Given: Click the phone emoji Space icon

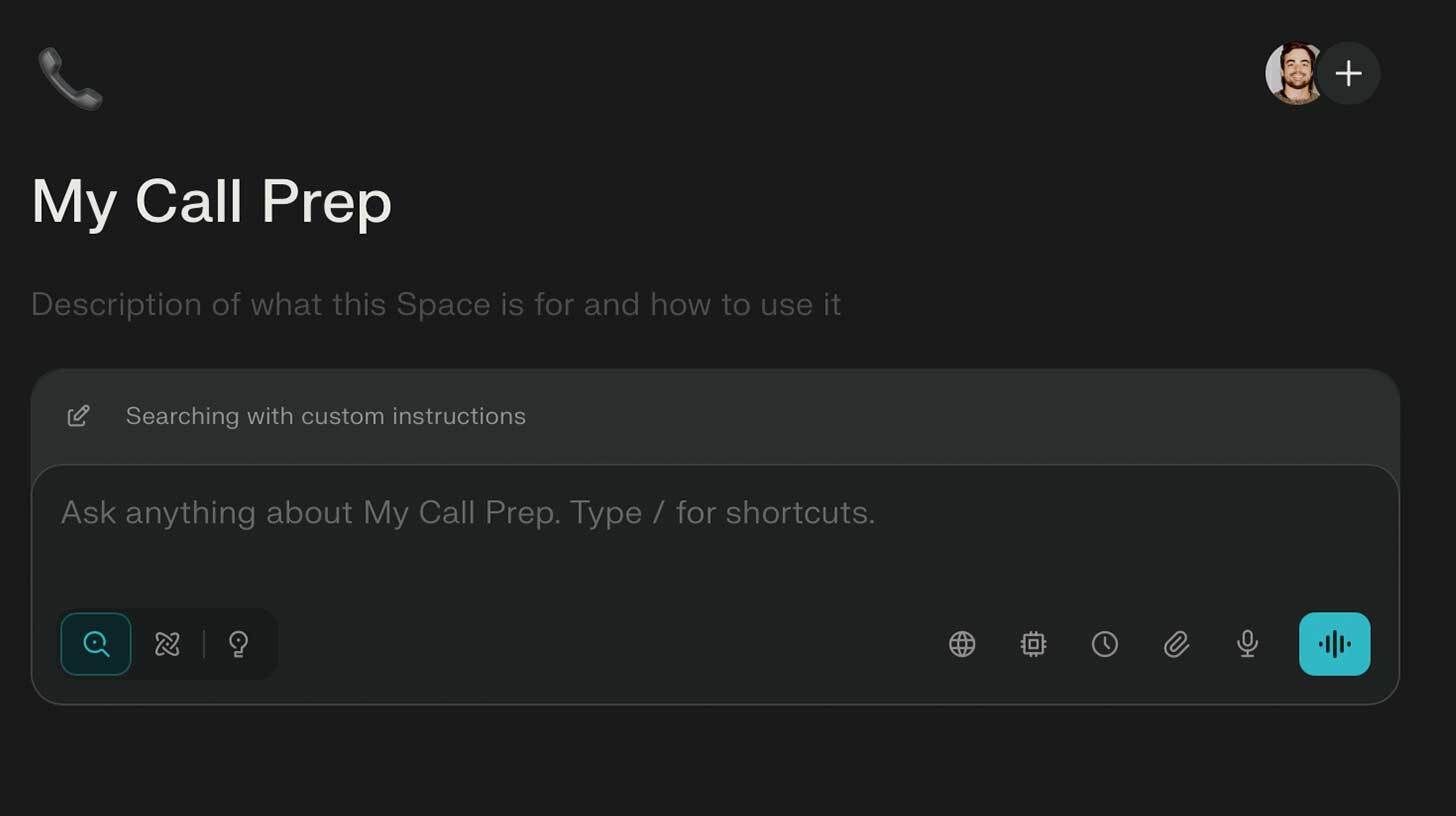Looking at the screenshot, I should tap(70, 78).
